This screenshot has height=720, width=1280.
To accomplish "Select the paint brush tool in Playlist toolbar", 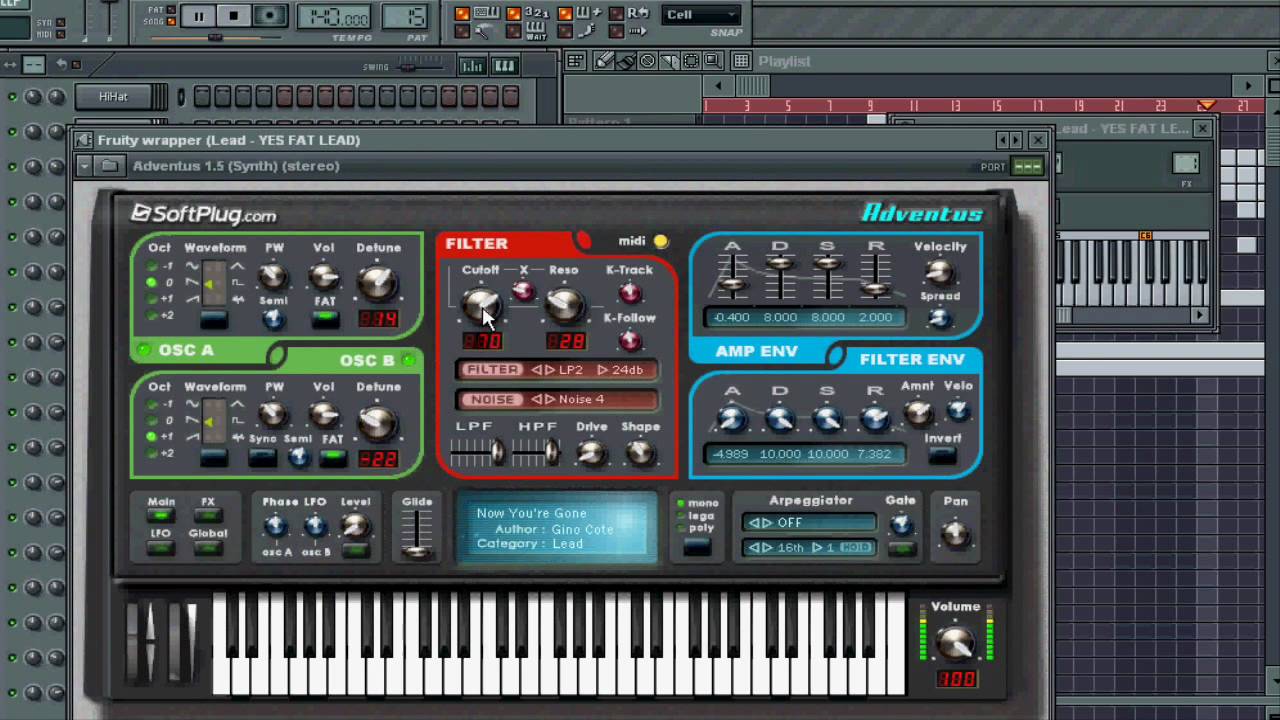I will coord(625,61).
